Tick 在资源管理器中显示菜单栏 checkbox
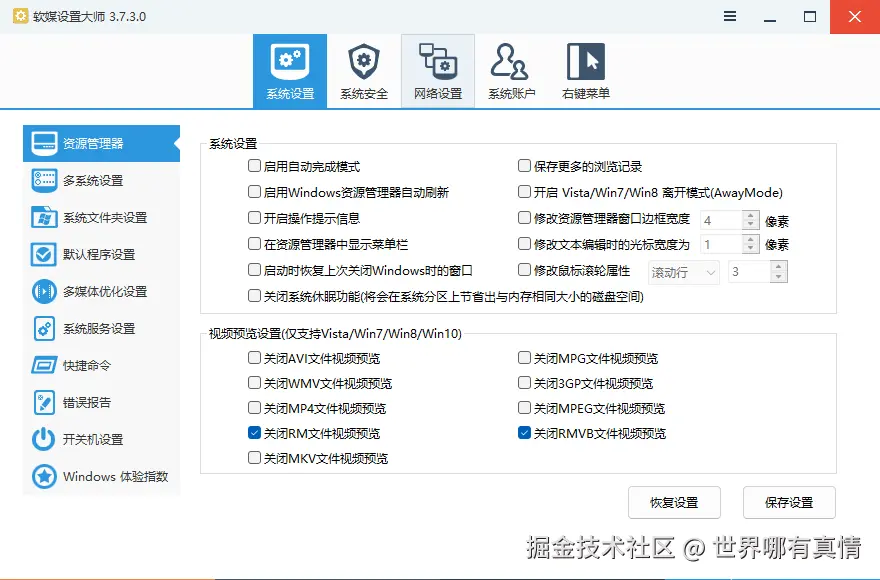This screenshot has height=580, width=880. [x=254, y=244]
